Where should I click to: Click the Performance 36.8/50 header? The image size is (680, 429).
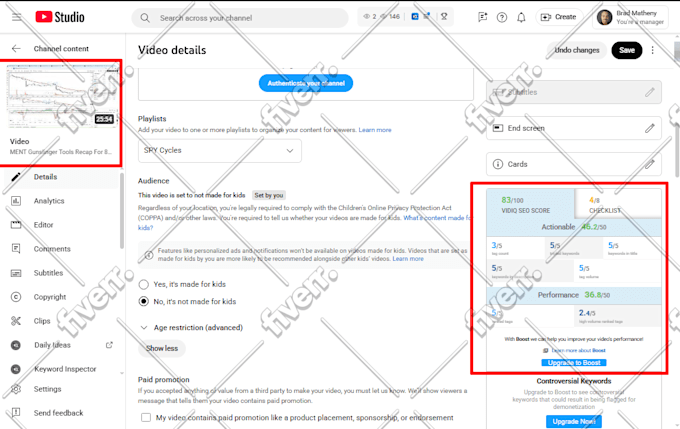(574, 295)
